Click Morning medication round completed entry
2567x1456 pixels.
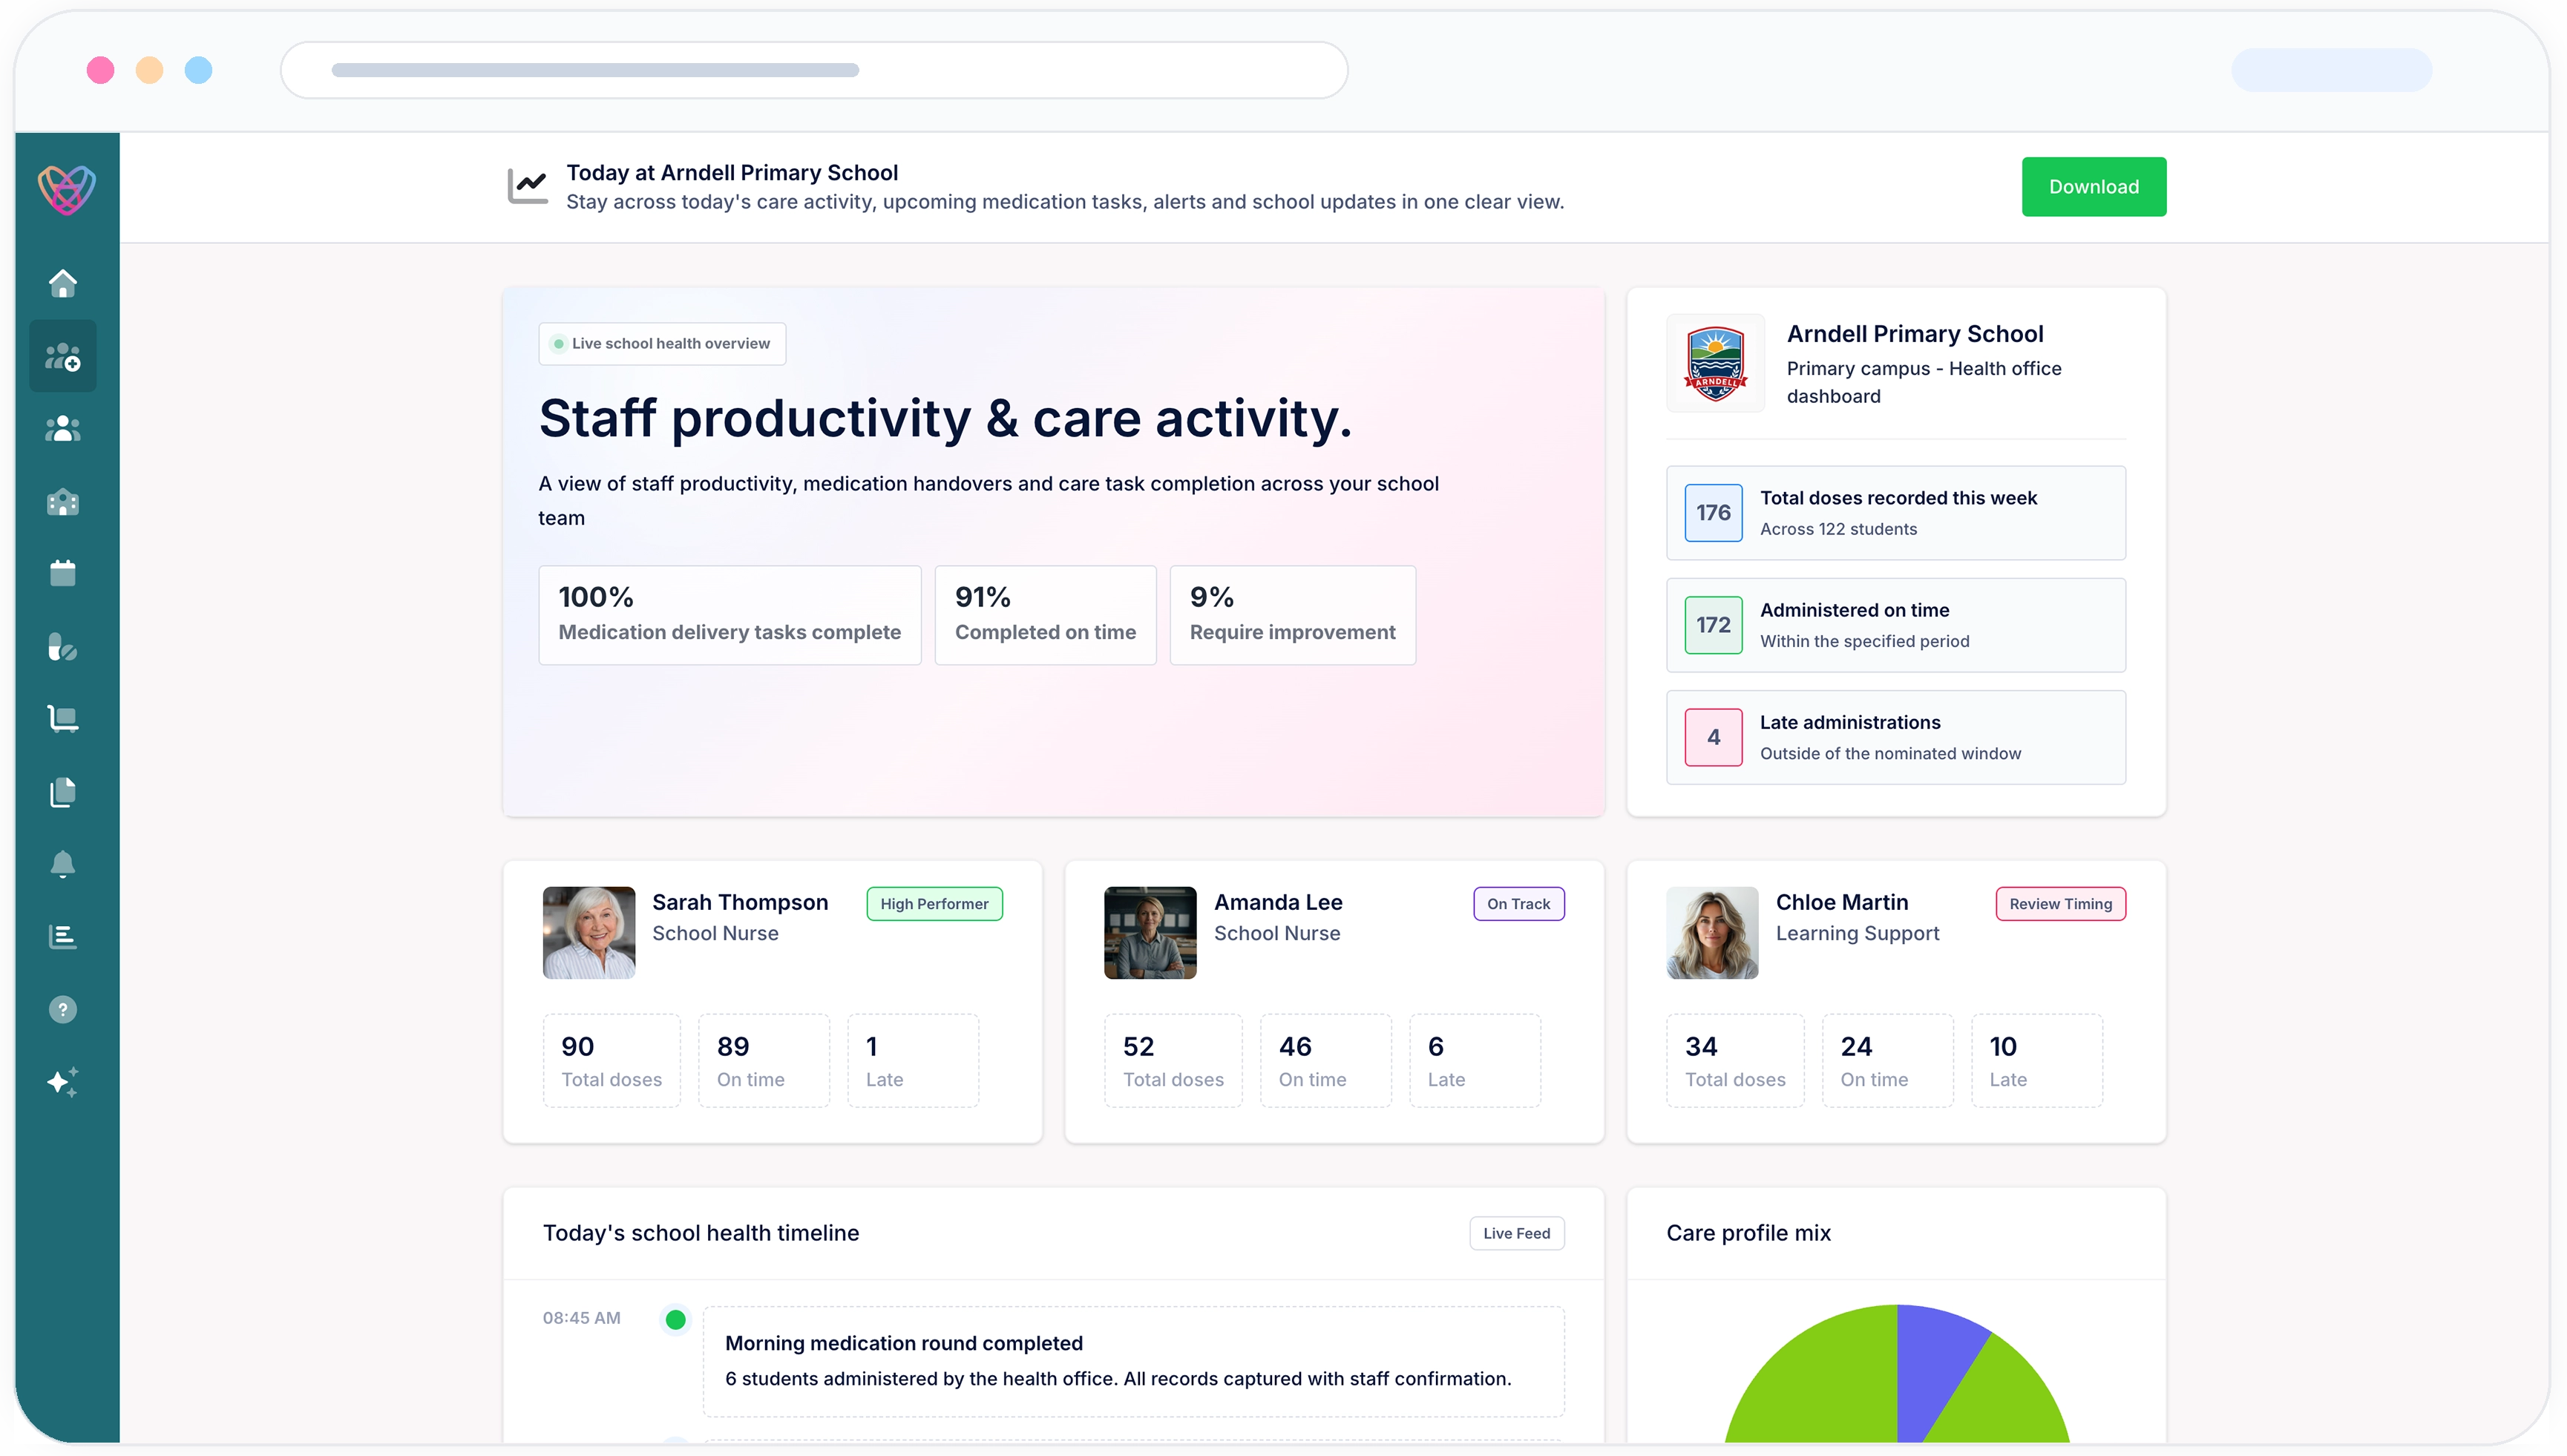pos(1134,1361)
